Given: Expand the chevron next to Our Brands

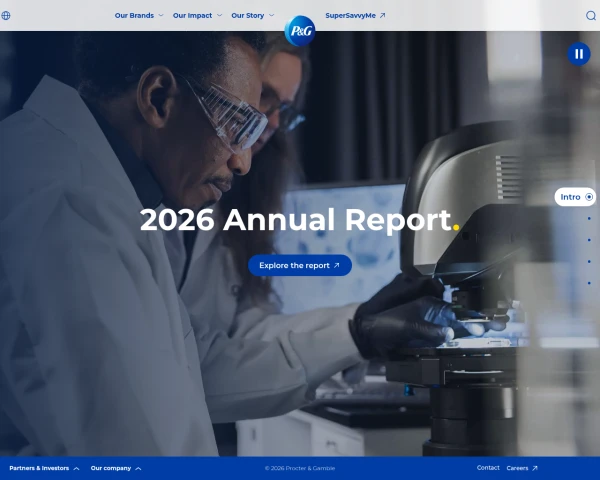Looking at the screenshot, I should 161,15.
